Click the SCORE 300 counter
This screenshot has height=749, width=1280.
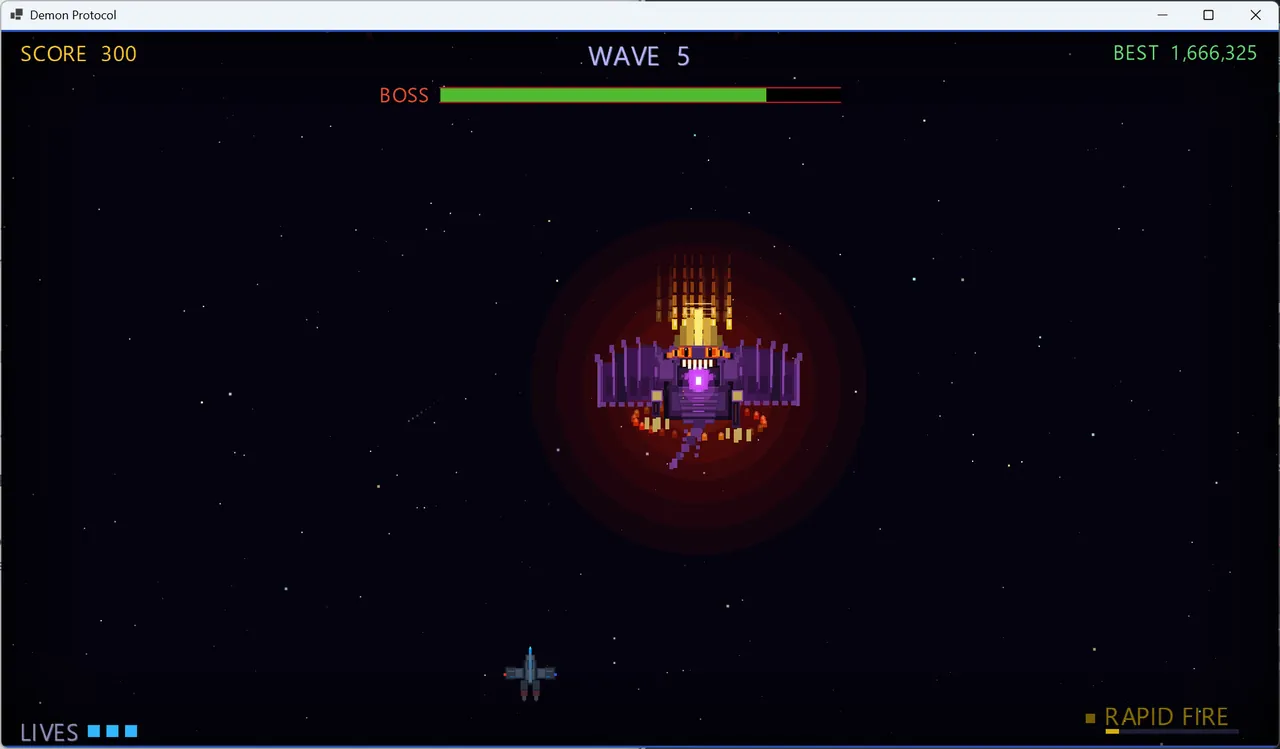79,54
